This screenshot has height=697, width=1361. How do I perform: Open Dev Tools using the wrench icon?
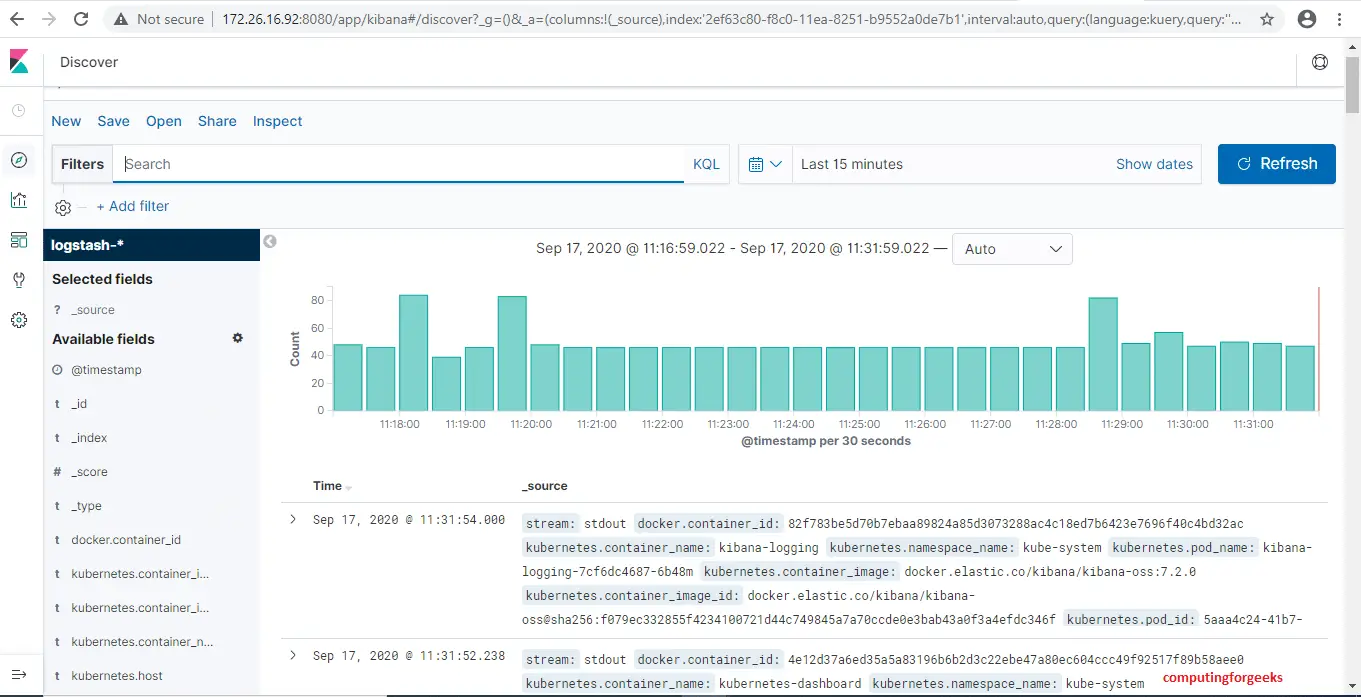click(x=21, y=280)
